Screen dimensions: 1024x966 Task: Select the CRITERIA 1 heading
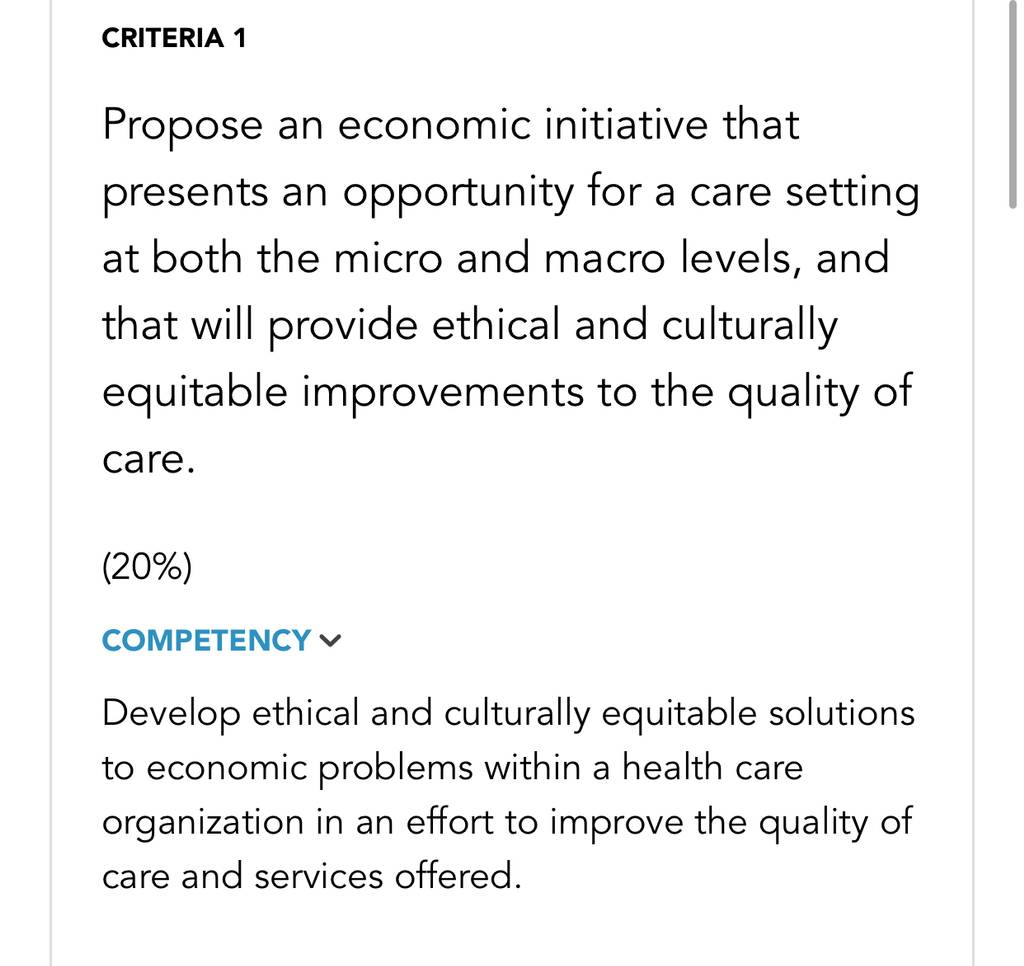174,38
